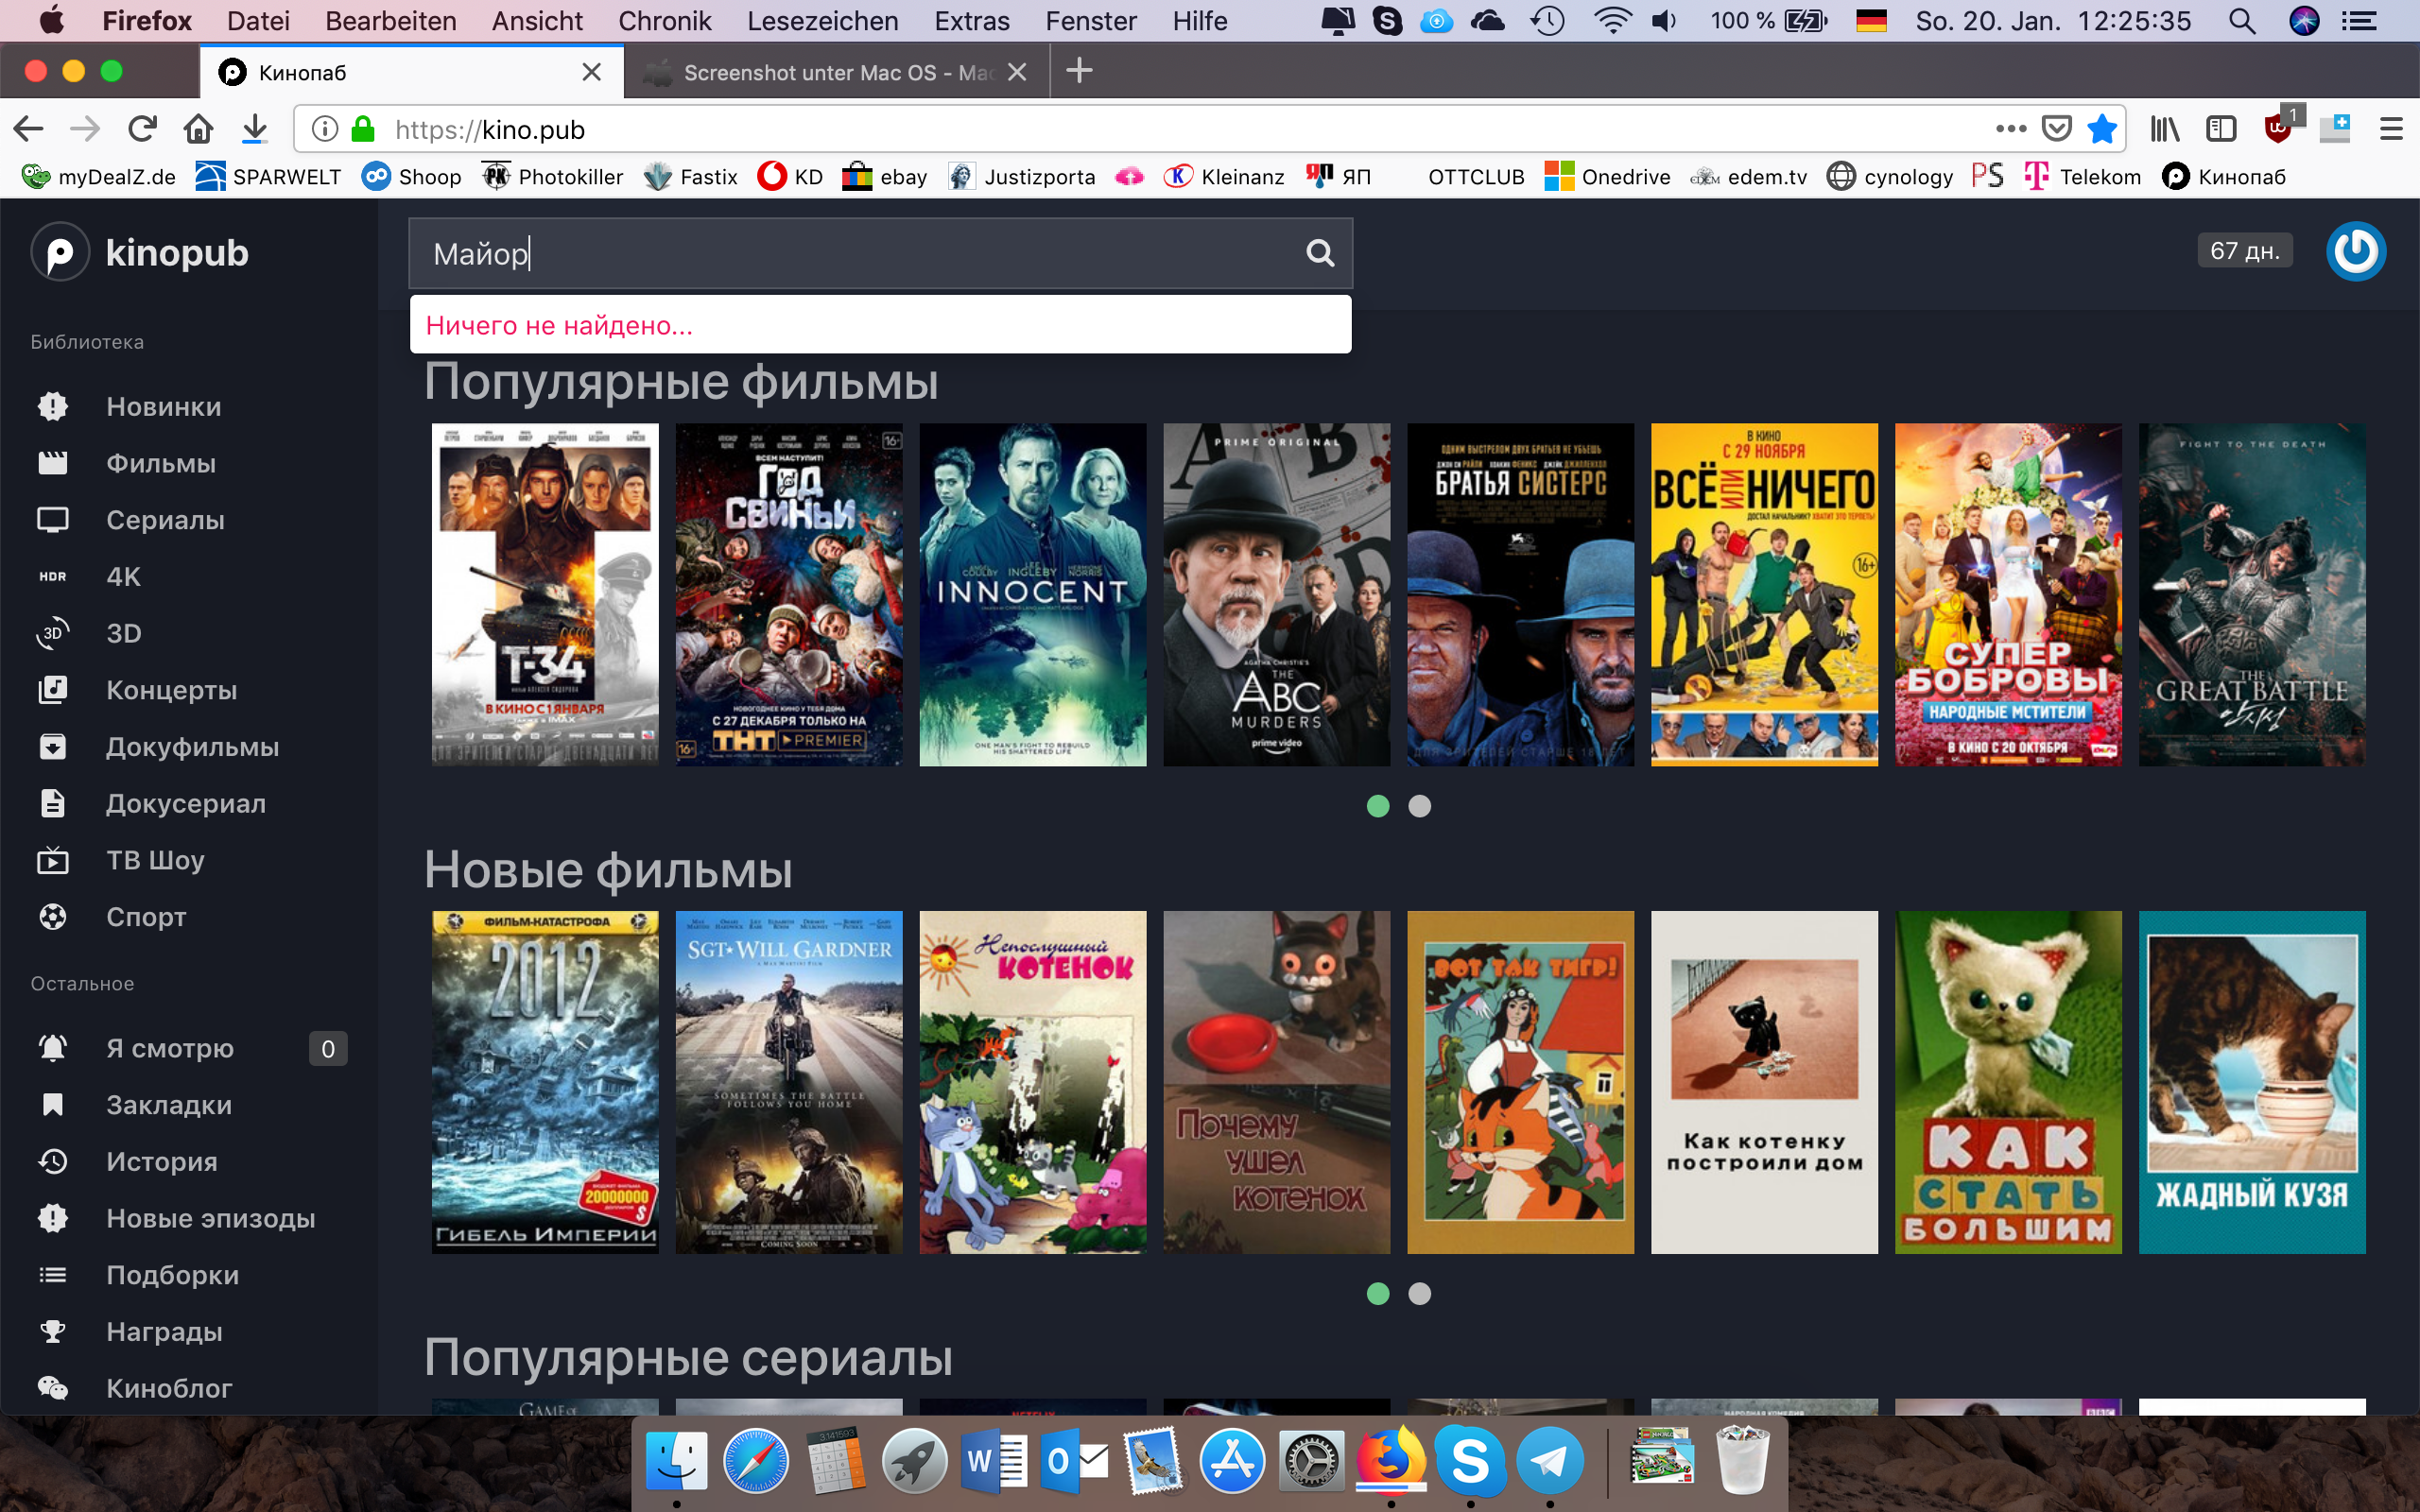Click the 3D sidebar icon

click(x=53, y=633)
